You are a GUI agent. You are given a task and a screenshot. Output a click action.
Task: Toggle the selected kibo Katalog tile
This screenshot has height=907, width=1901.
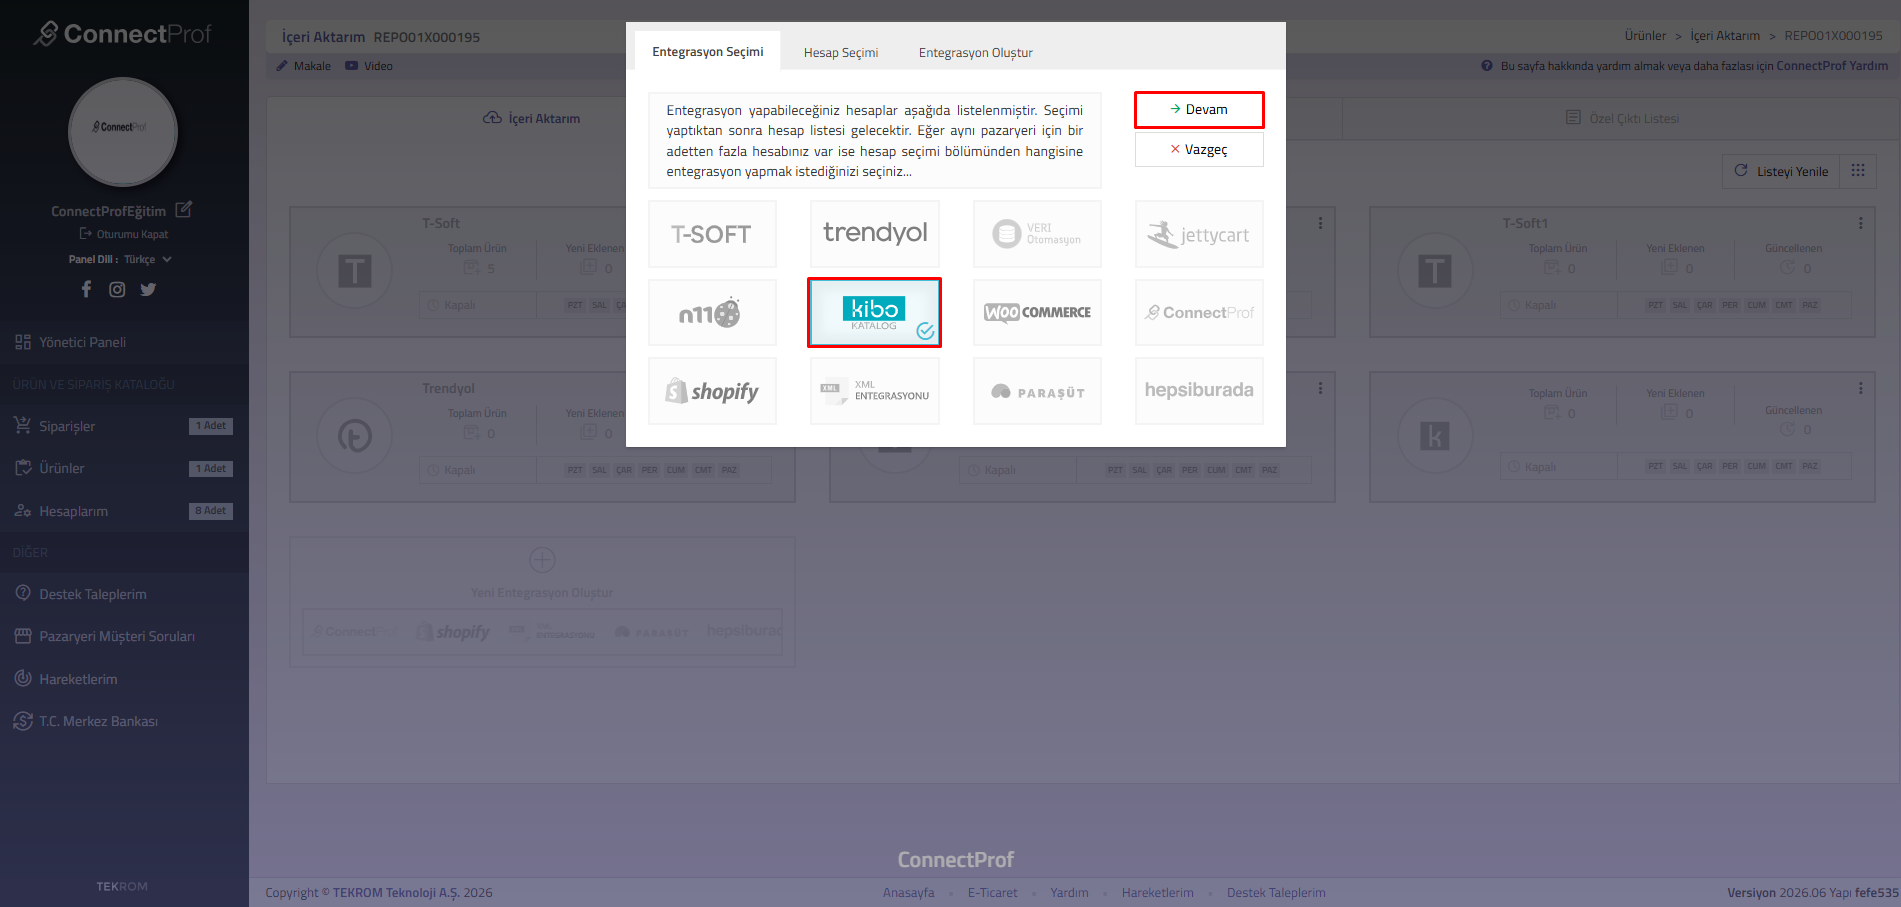874,313
